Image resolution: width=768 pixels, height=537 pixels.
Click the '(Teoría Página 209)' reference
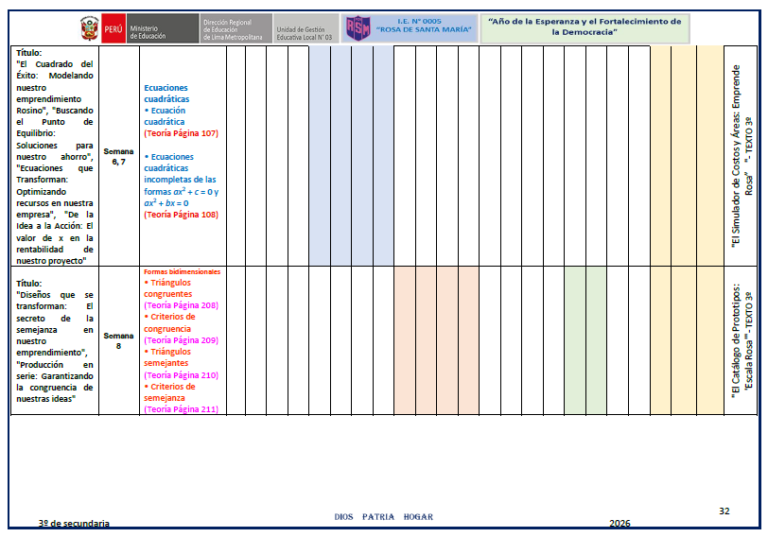(181, 340)
